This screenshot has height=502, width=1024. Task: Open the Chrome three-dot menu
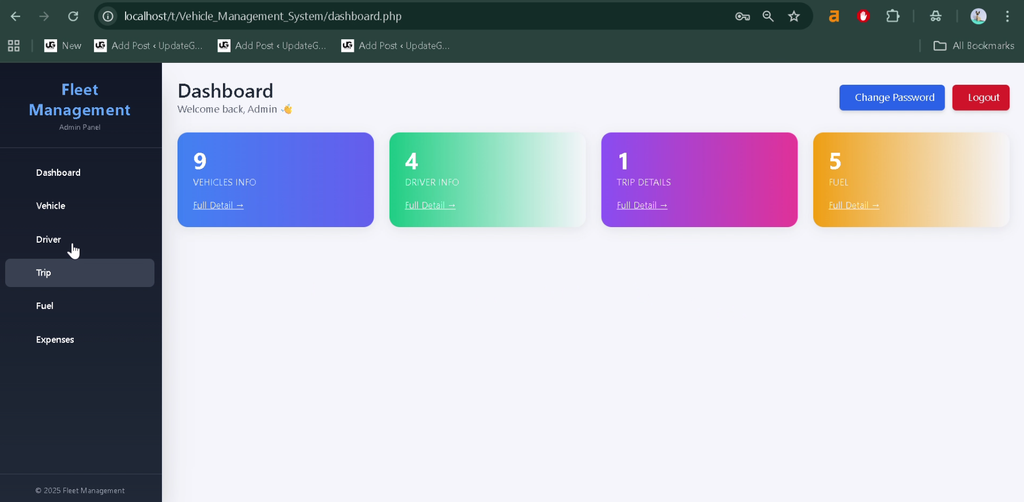(1007, 16)
